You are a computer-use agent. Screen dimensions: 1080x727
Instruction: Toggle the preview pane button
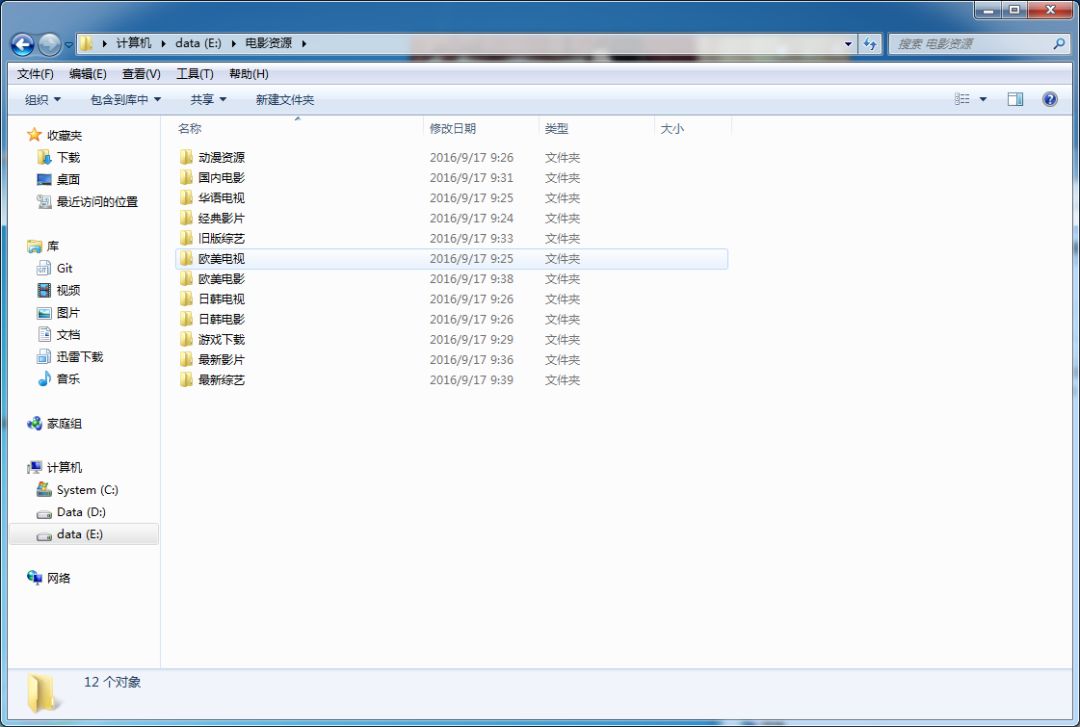(x=1015, y=99)
